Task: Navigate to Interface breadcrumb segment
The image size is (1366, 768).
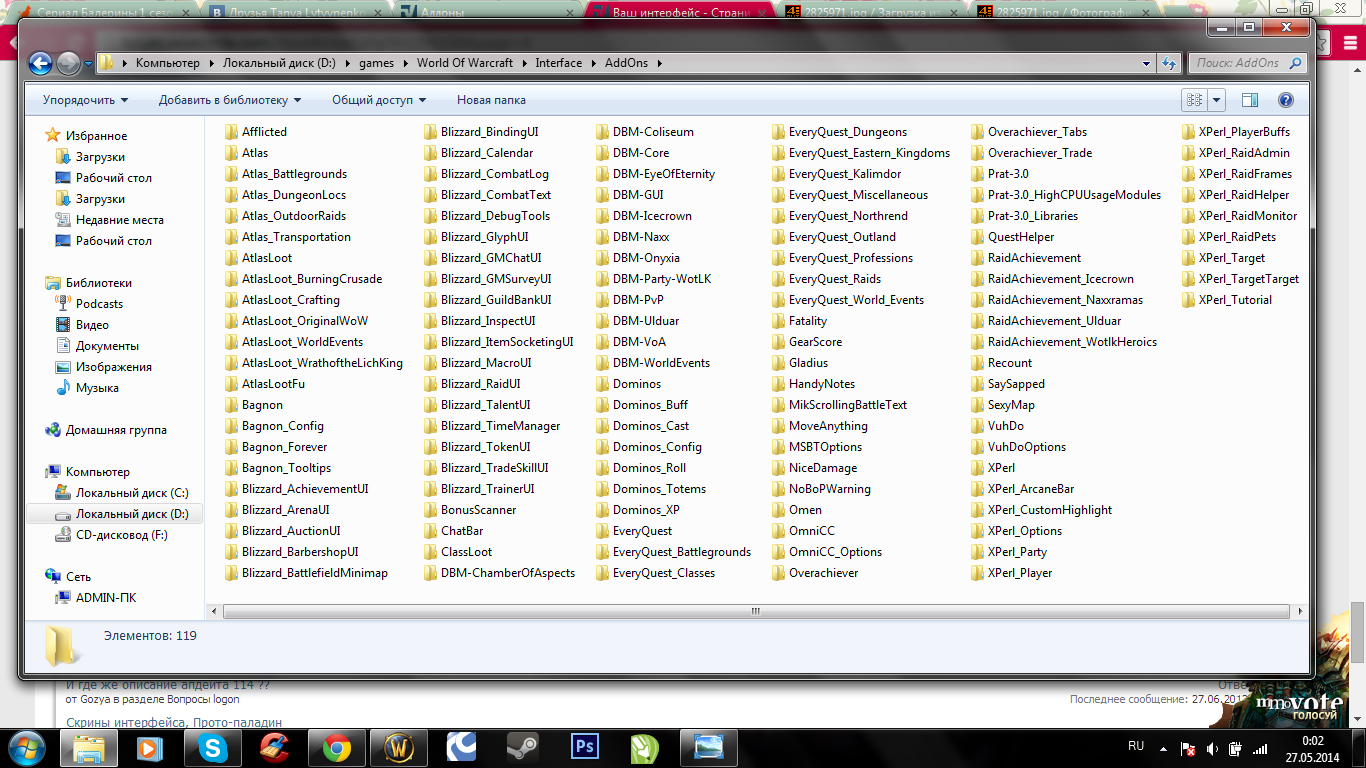Action: click(558, 63)
